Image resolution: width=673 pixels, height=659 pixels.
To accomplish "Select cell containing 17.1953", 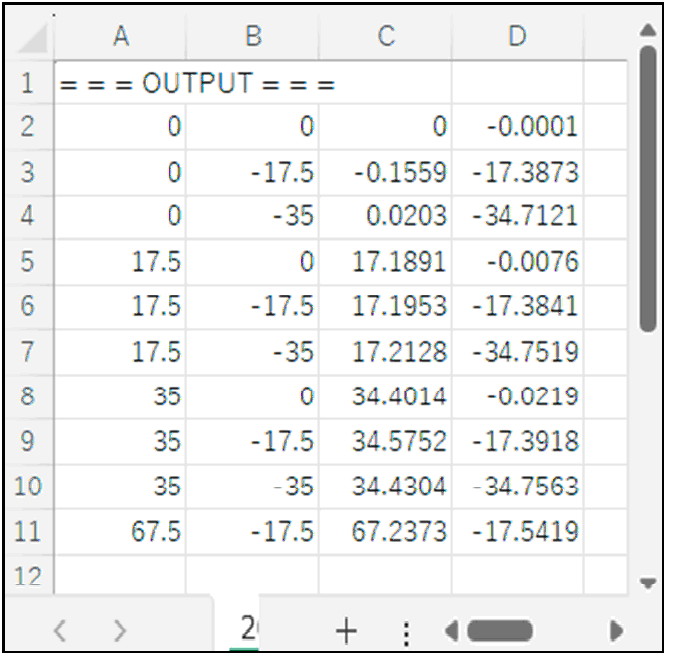I will pyautogui.click(x=386, y=307).
